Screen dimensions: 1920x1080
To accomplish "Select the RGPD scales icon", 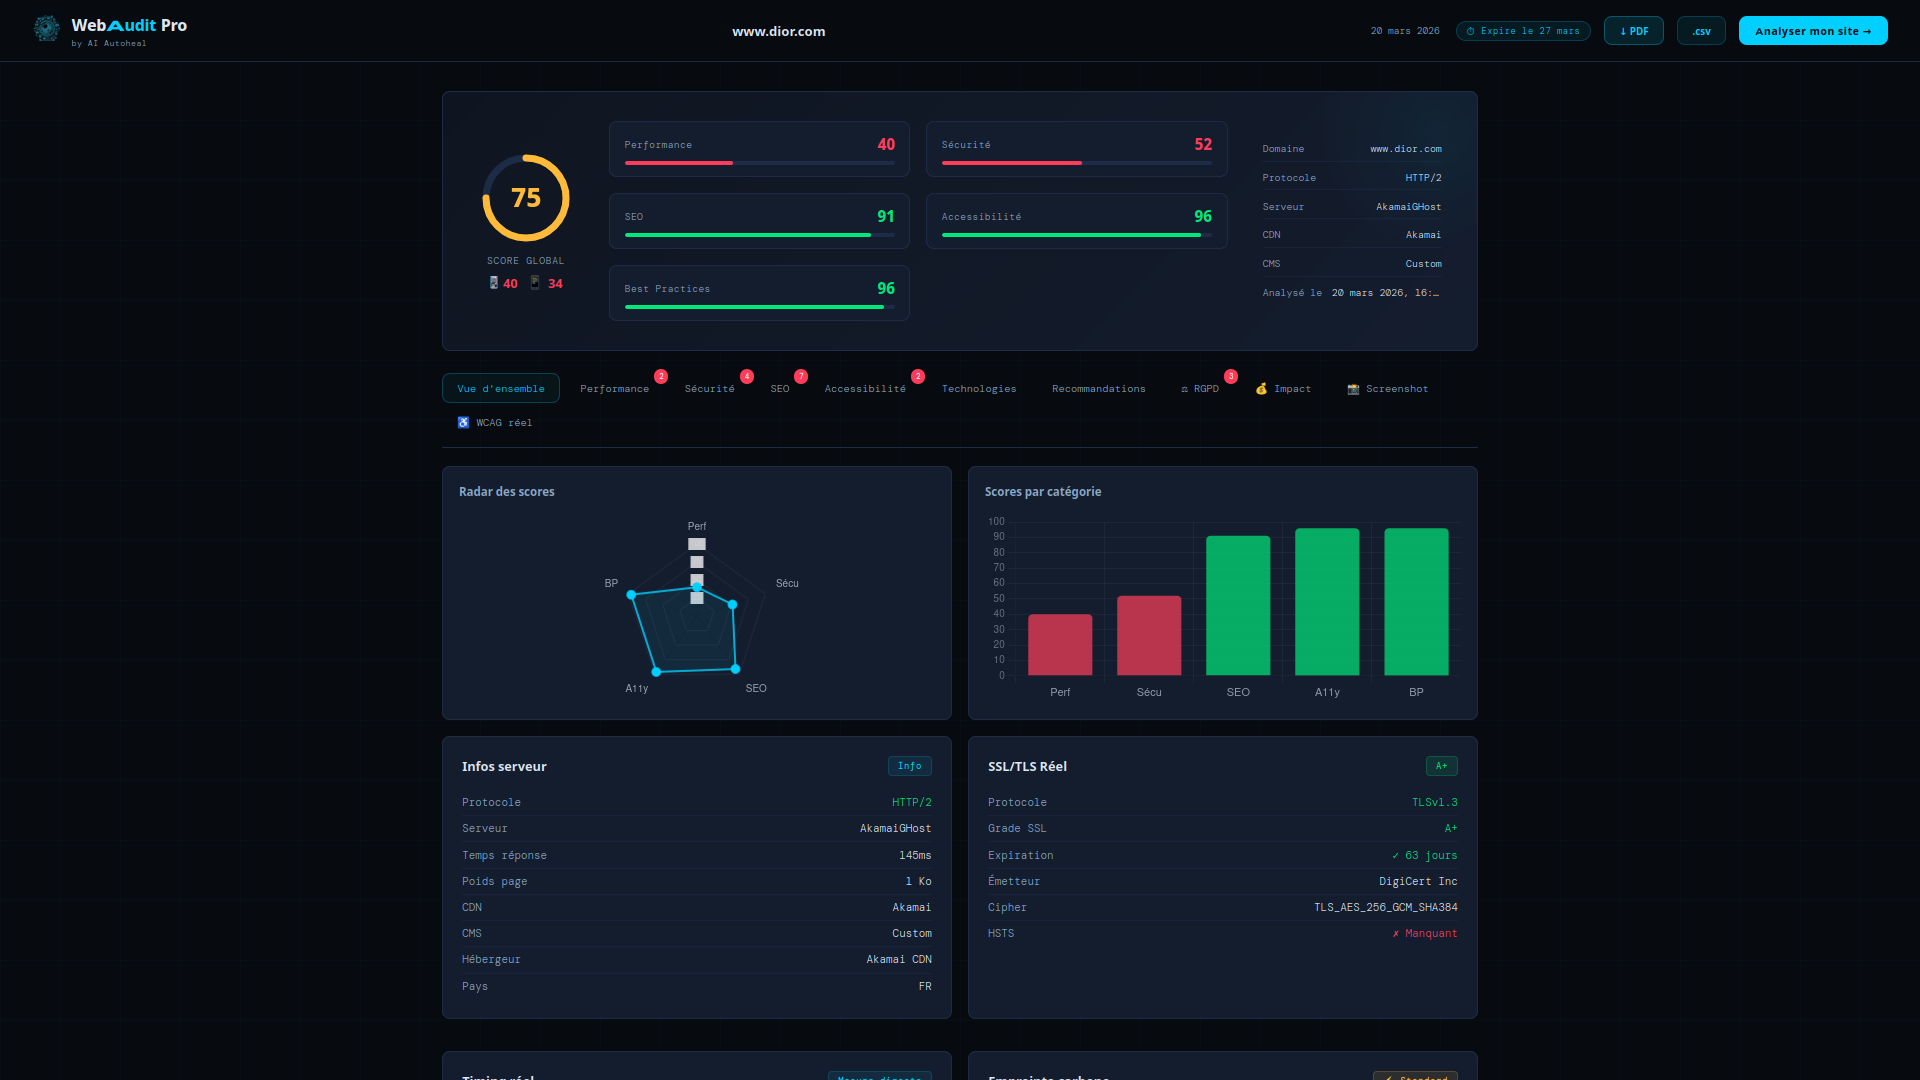I will point(1184,388).
